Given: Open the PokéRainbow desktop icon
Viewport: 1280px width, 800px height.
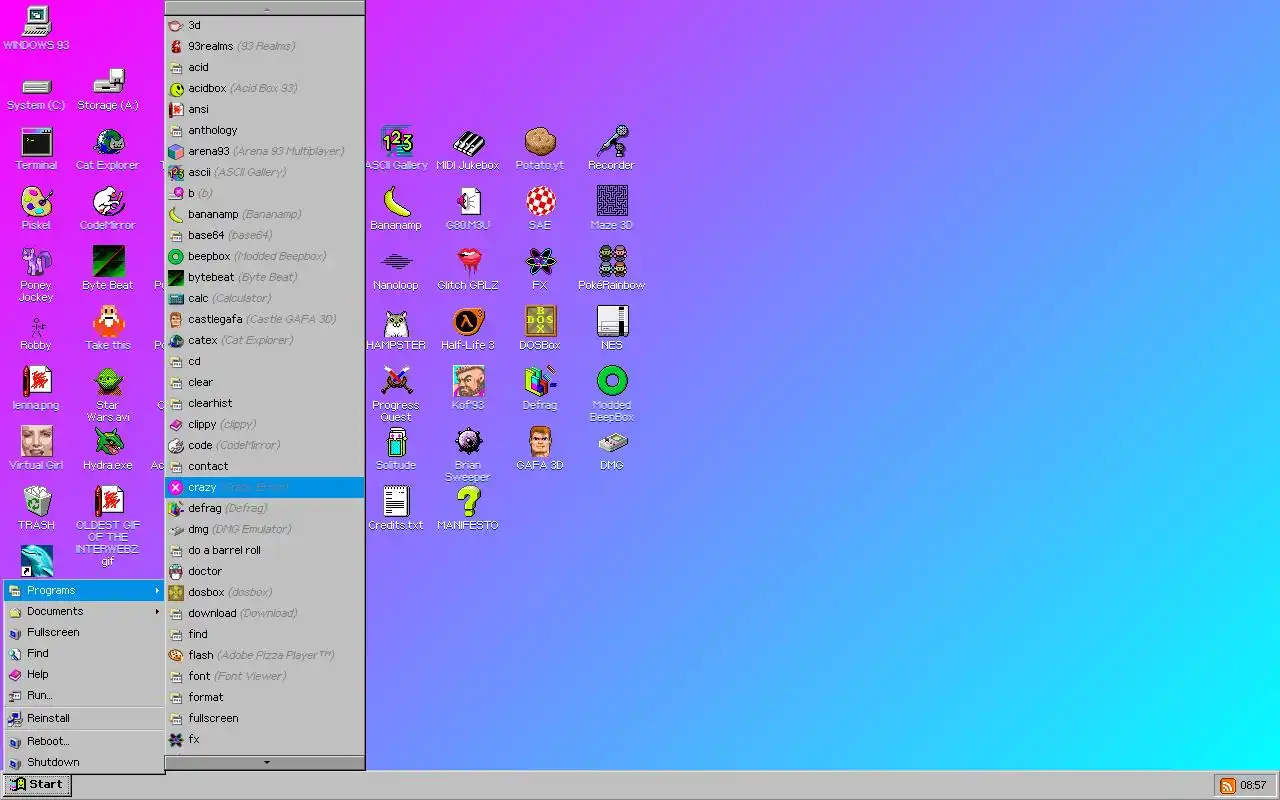Looking at the screenshot, I should pyautogui.click(x=612, y=269).
